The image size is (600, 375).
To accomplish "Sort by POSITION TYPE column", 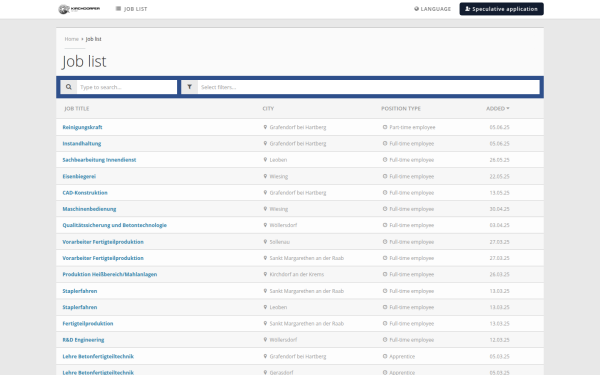I will (x=401, y=109).
